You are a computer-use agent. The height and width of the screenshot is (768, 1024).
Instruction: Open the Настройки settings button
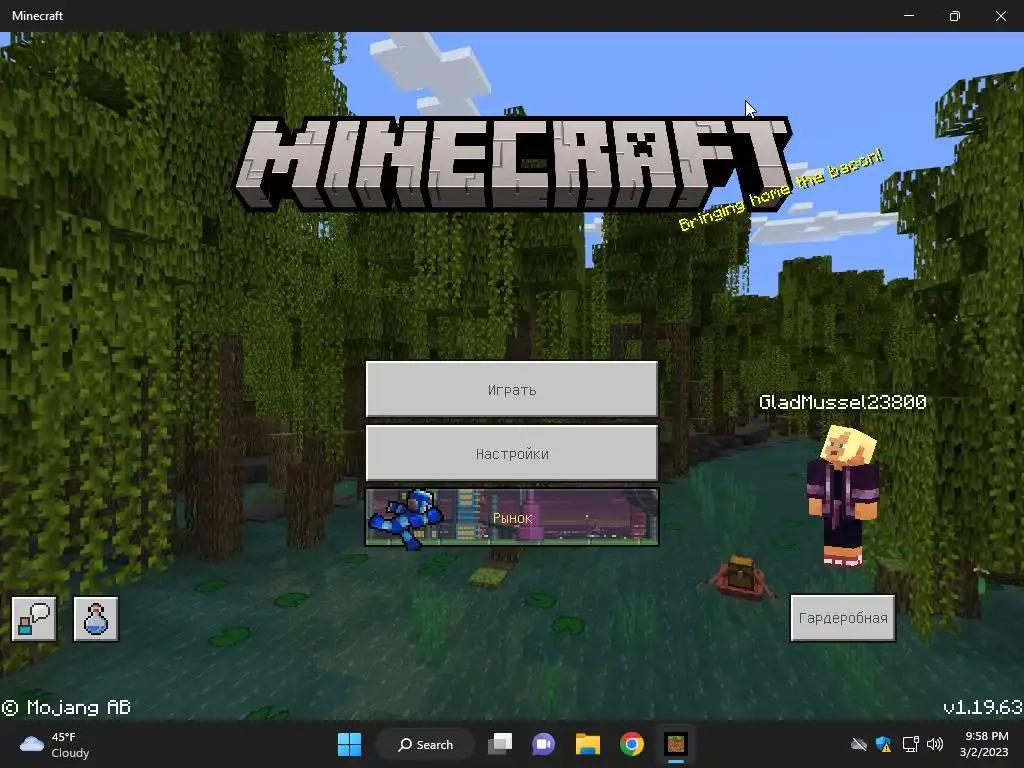point(511,453)
